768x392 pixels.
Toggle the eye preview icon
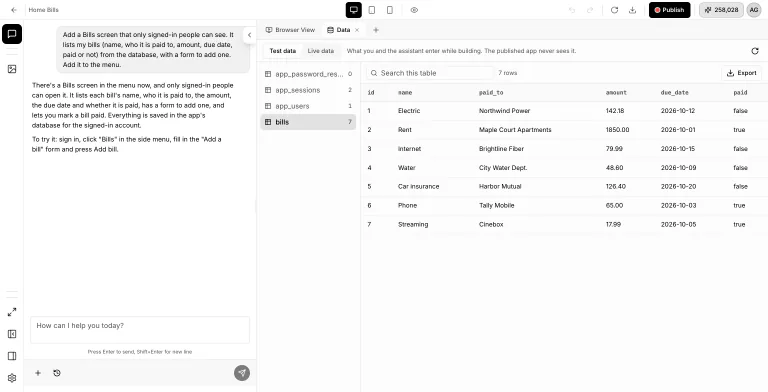[414, 10]
